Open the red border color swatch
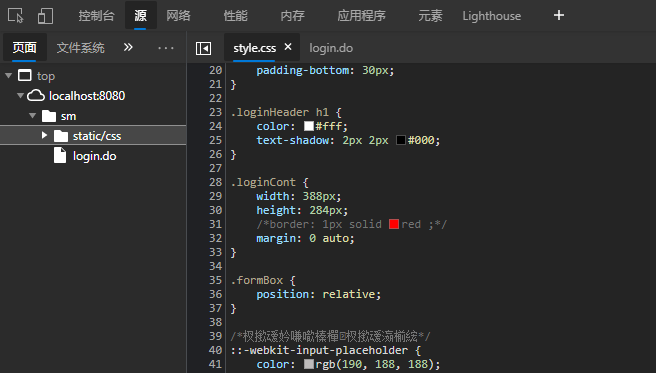This screenshot has width=656, height=373. coord(394,224)
